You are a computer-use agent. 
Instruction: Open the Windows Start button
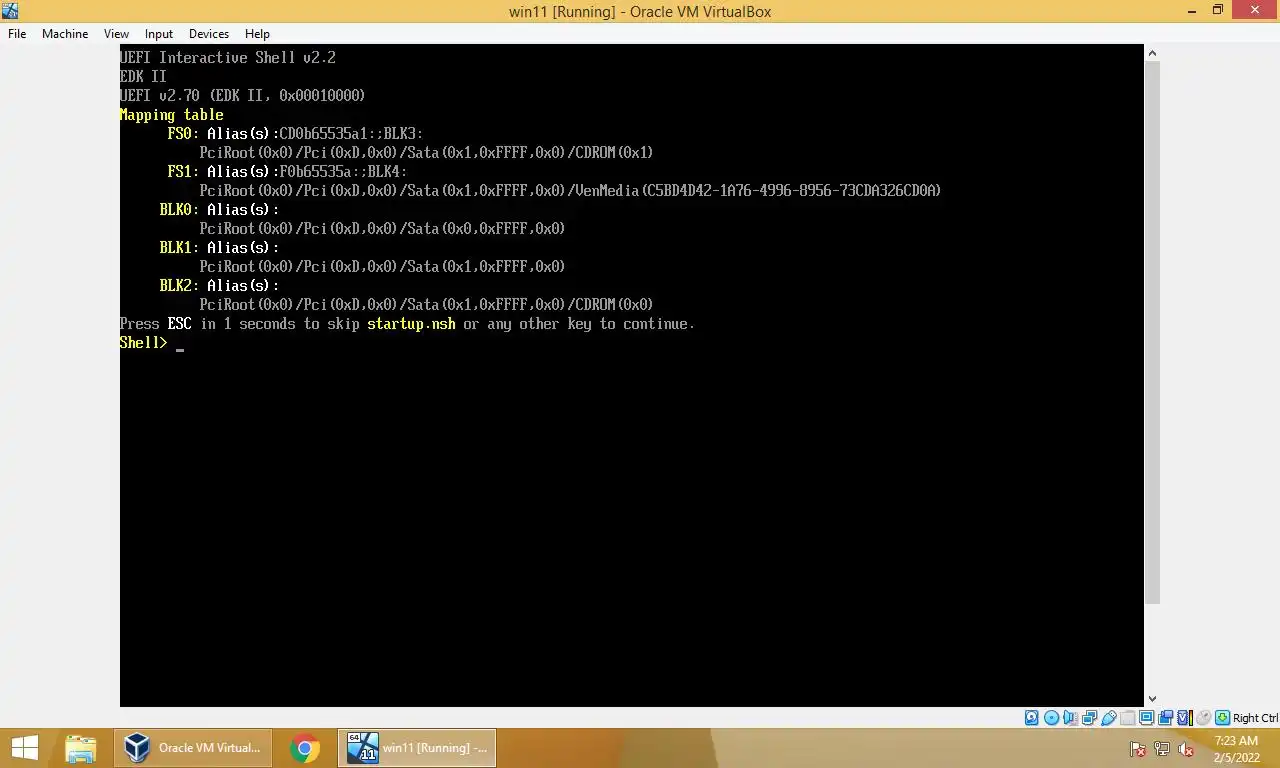tap(24, 748)
